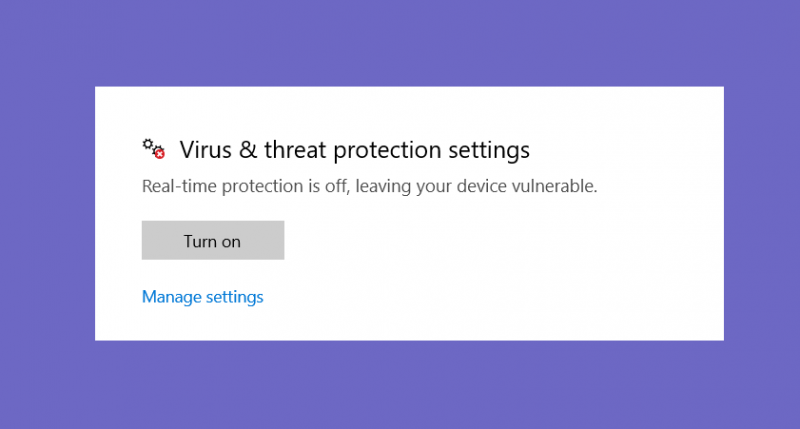This screenshot has height=429, width=800.
Task: Click 'leaving your device vulnerable' text
Action: (477, 186)
